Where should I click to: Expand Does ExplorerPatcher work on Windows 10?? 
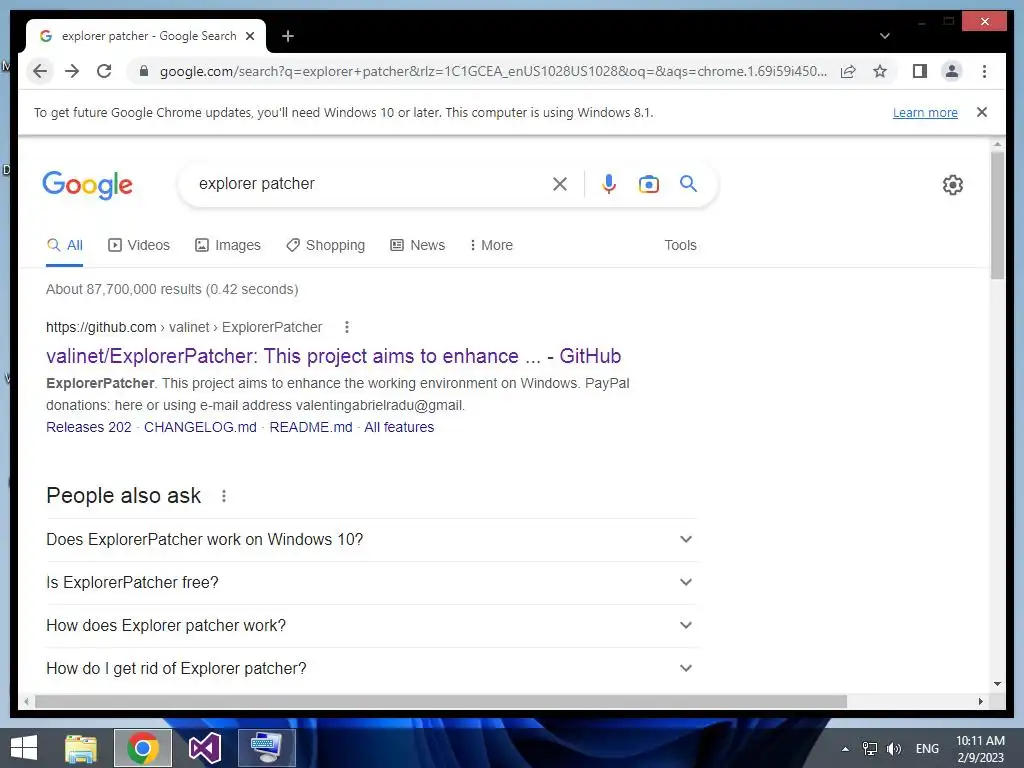(x=371, y=539)
